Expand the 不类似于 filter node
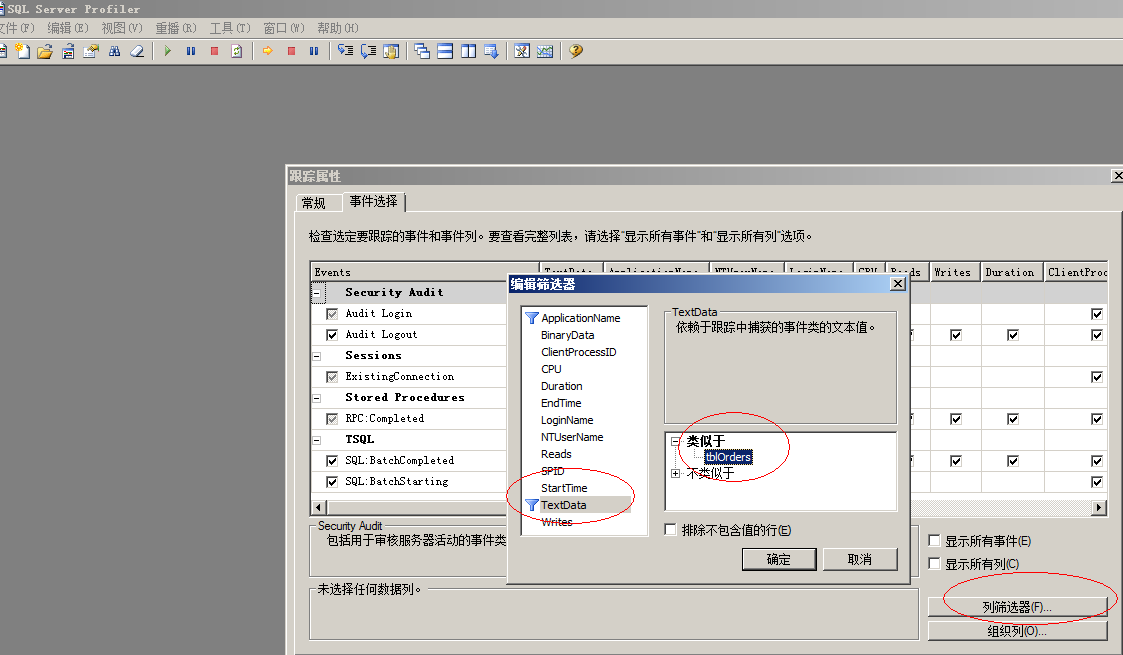 coord(676,473)
